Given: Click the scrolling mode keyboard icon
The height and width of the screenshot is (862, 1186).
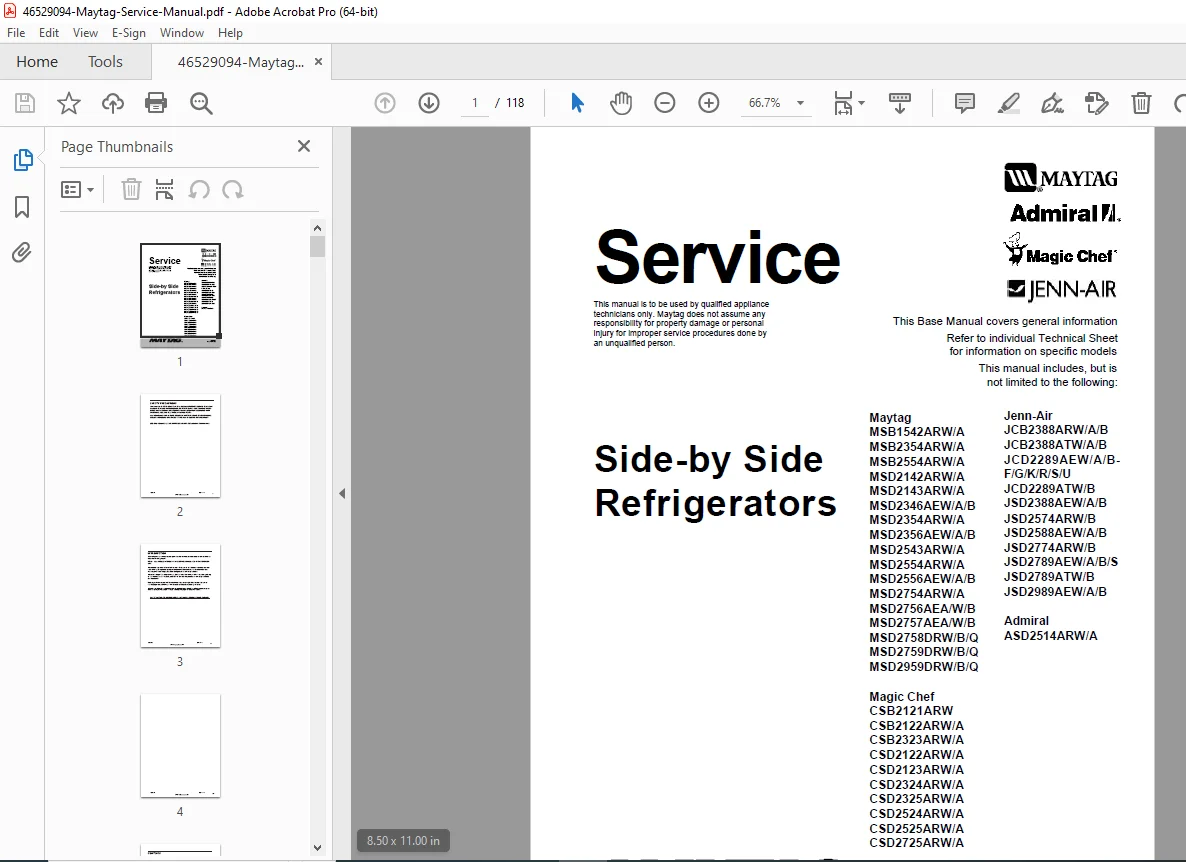Looking at the screenshot, I should click(899, 103).
